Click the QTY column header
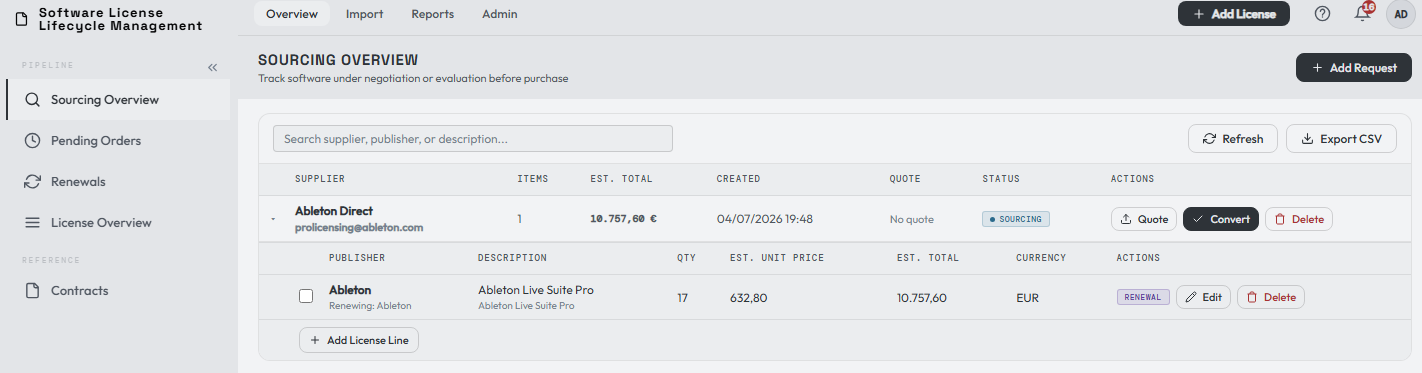The image size is (1422, 373). pyautogui.click(x=686, y=258)
